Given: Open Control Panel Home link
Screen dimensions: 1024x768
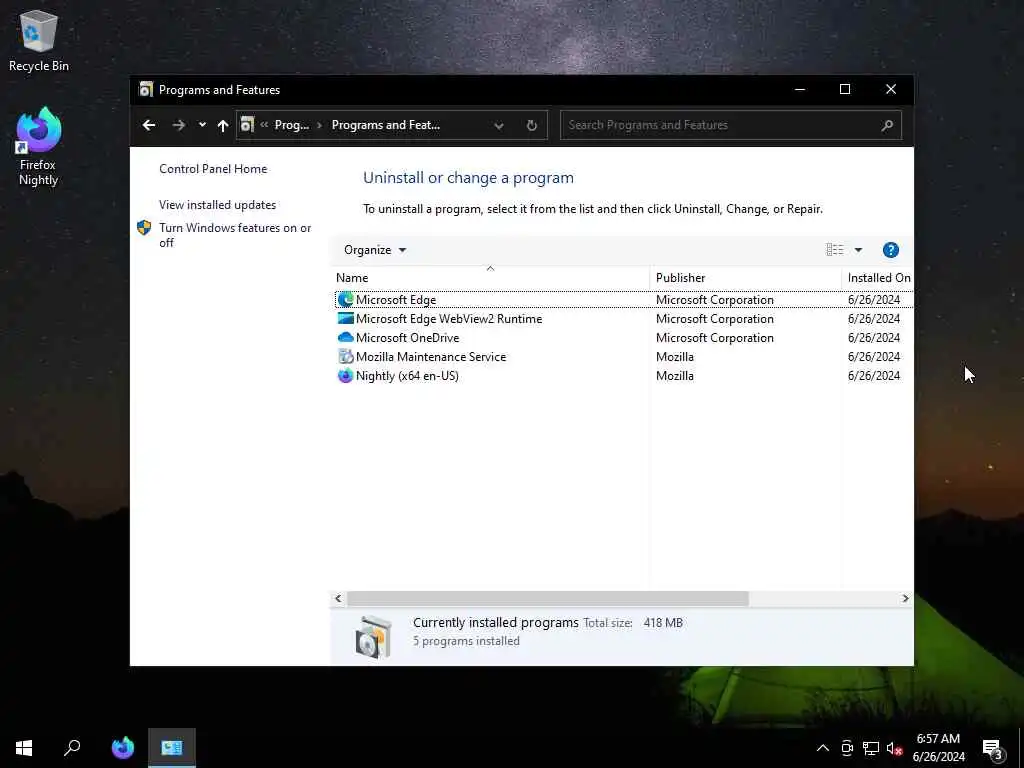Looking at the screenshot, I should pyautogui.click(x=213, y=168).
